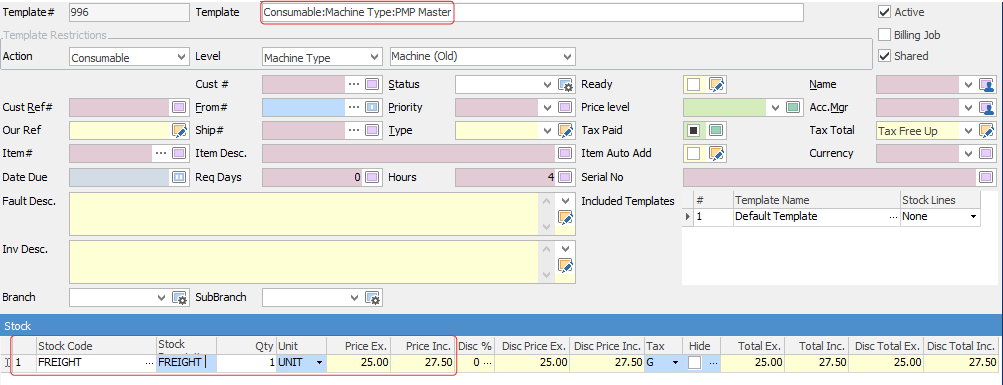Expand the Status dropdown
The width and height of the screenshot is (1003, 385).
click(547, 84)
